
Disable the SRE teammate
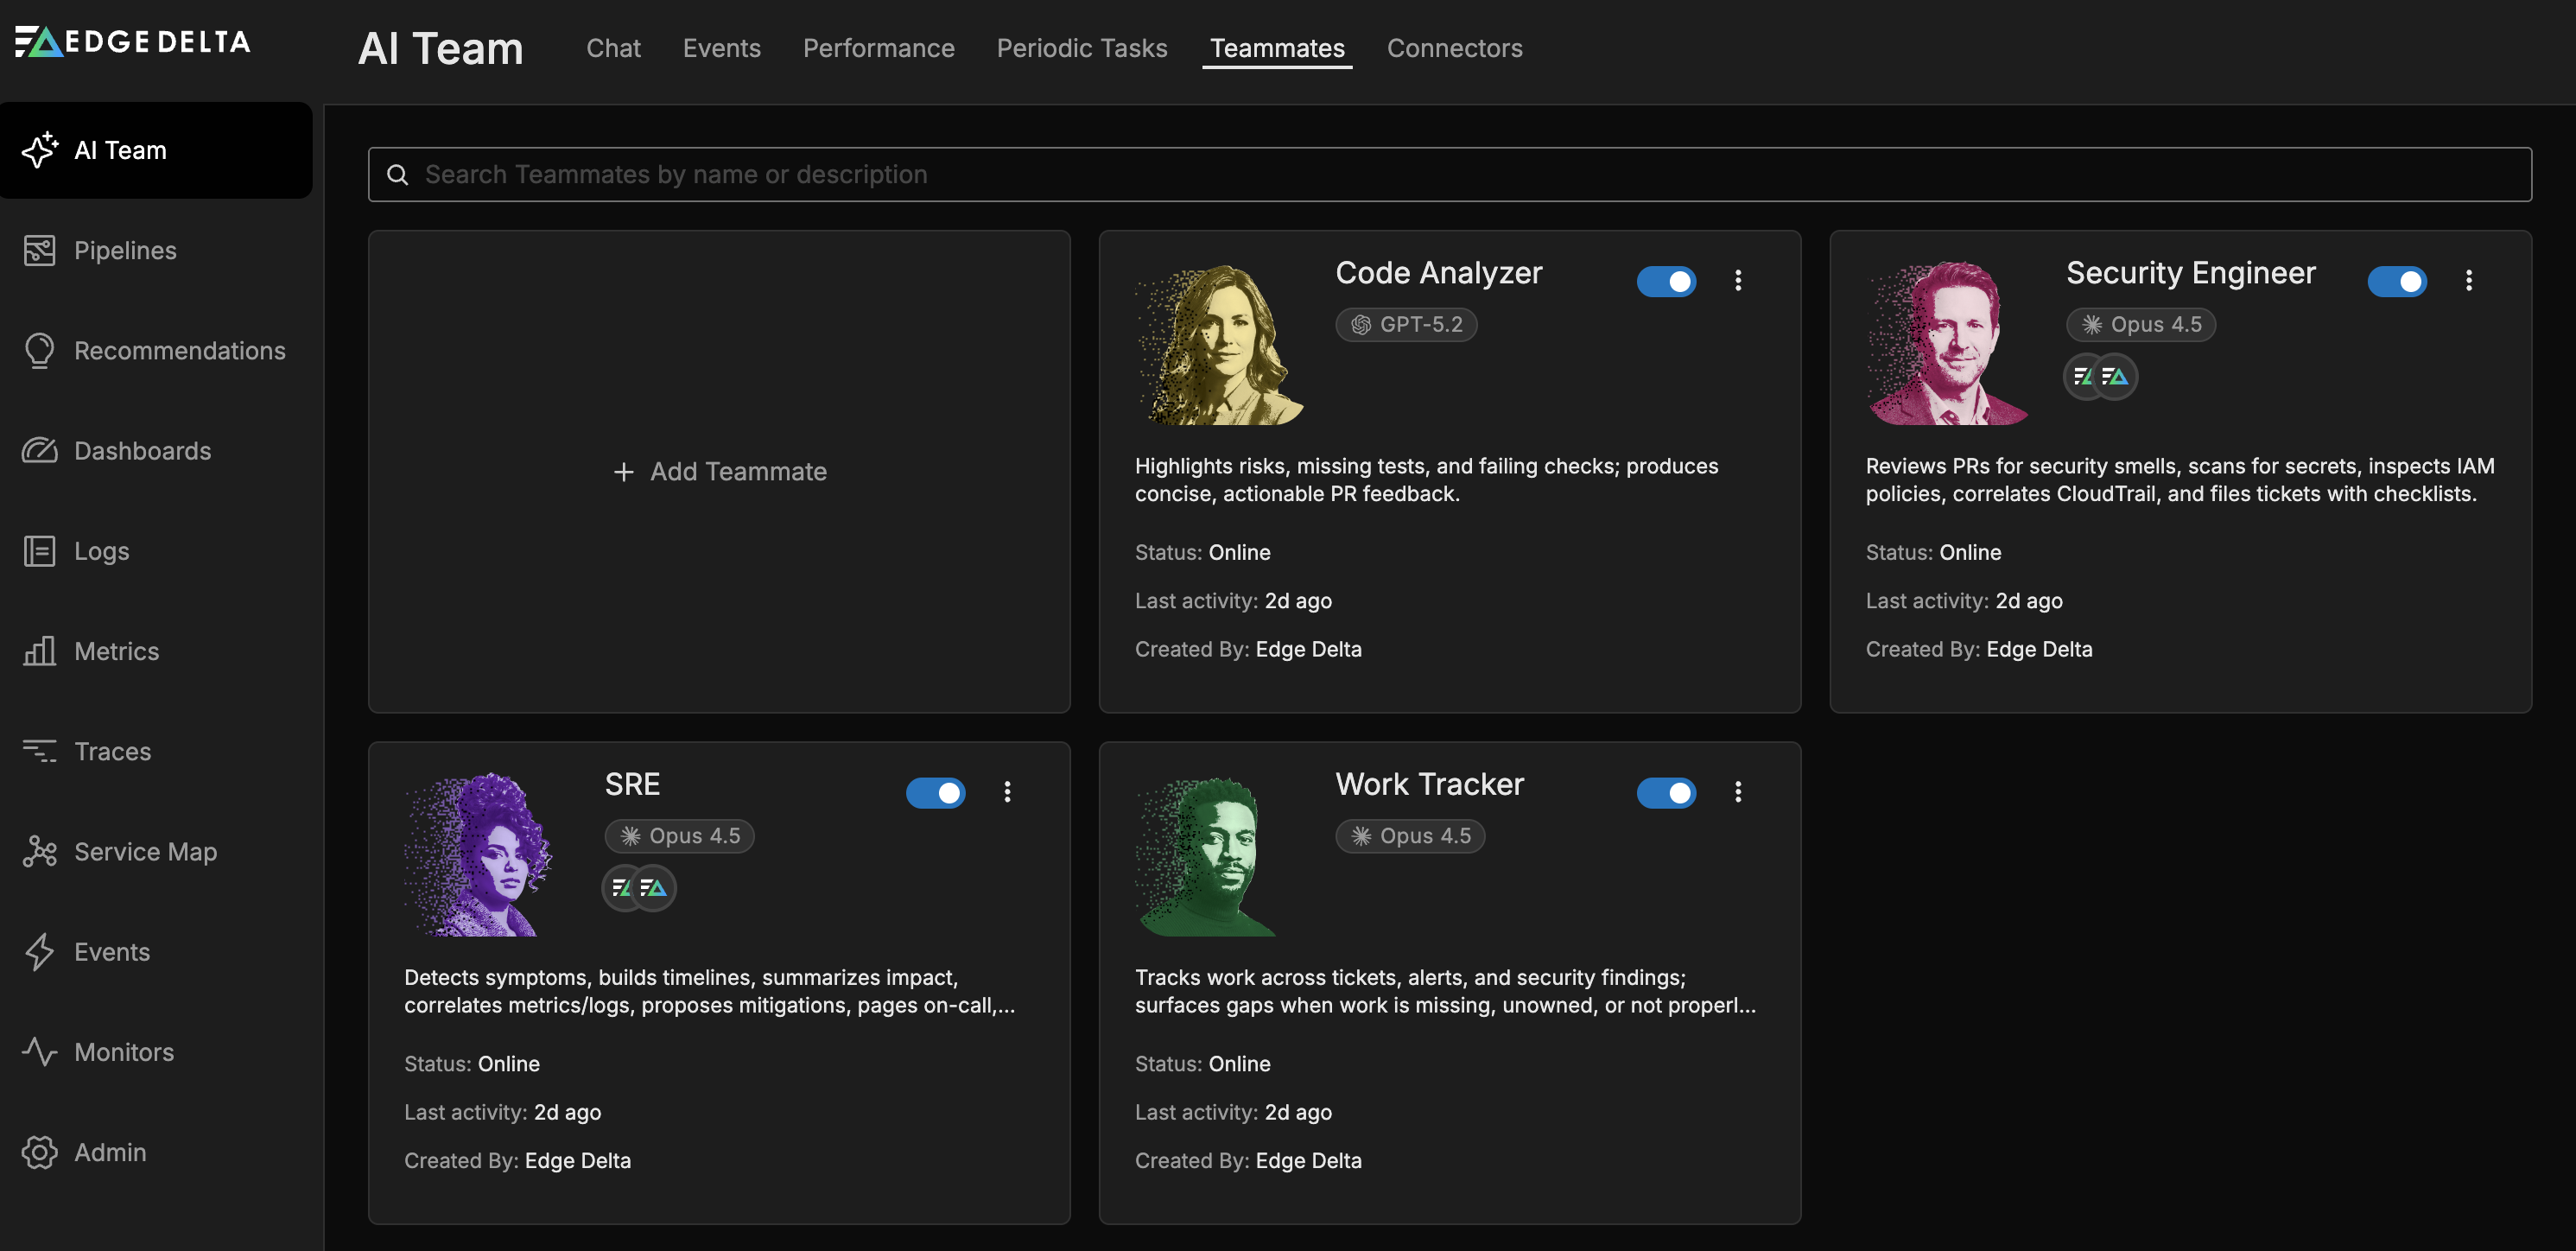935,792
